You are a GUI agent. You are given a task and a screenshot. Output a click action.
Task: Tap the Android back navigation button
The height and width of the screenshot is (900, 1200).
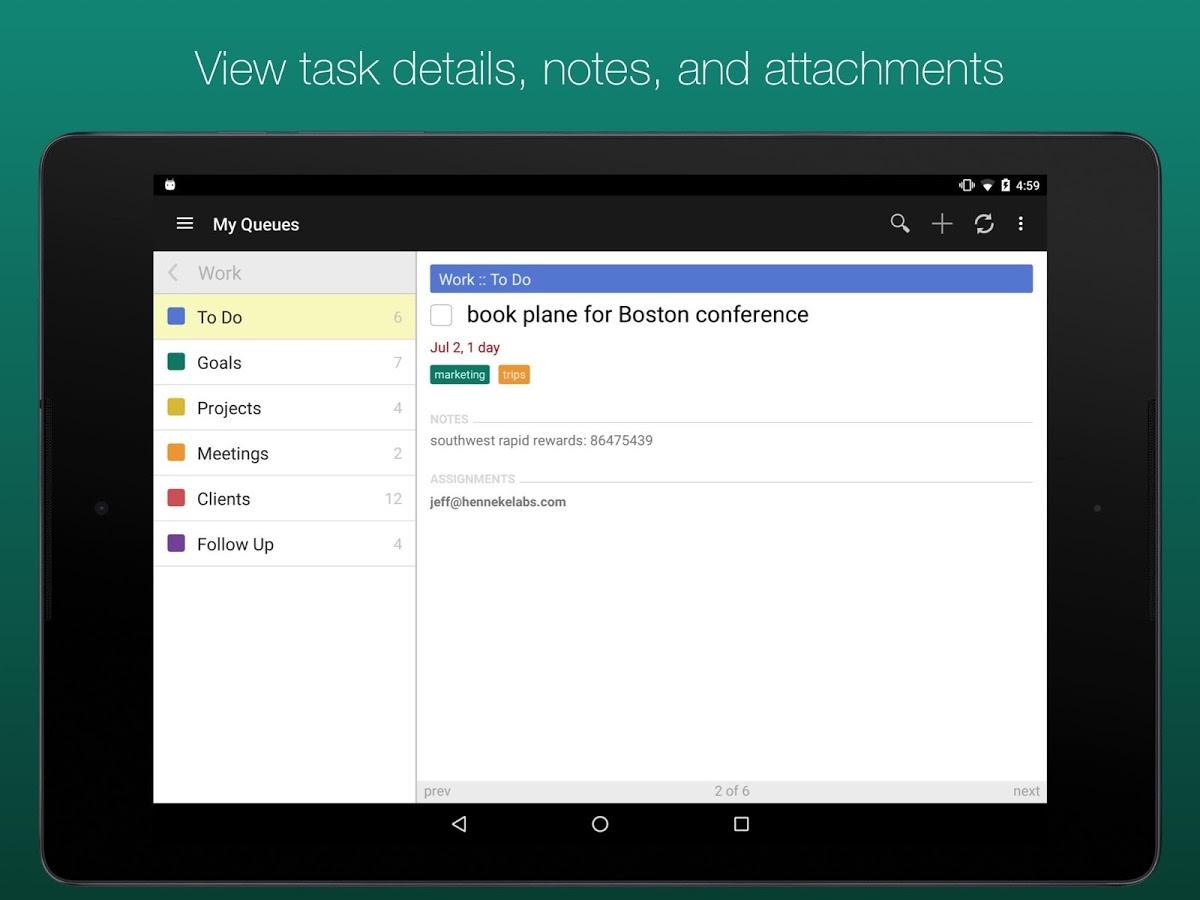pos(459,824)
